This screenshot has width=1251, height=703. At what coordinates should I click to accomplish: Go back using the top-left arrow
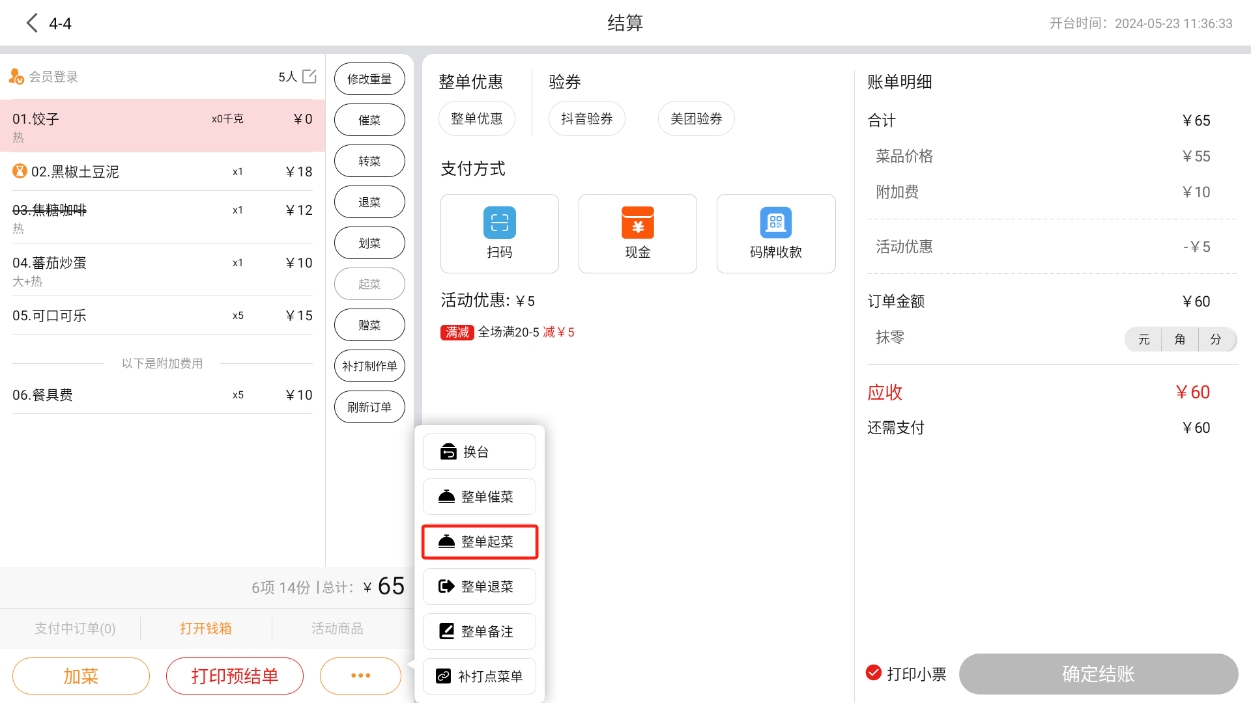(32, 23)
